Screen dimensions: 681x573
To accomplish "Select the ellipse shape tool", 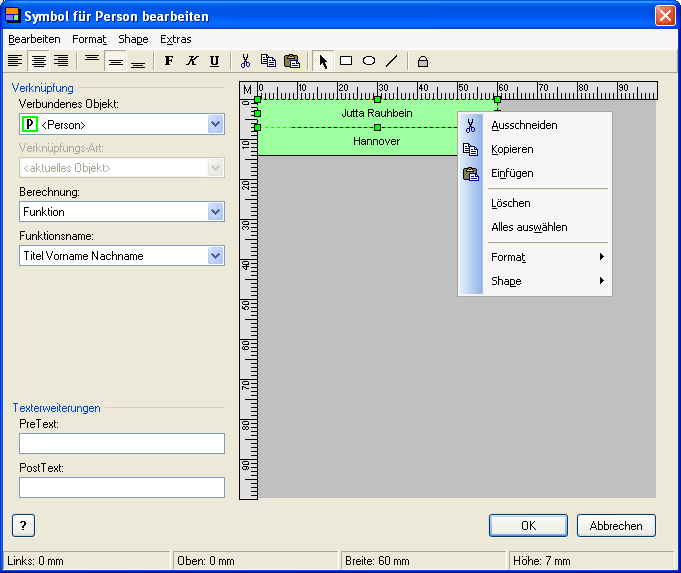I will tap(369, 61).
